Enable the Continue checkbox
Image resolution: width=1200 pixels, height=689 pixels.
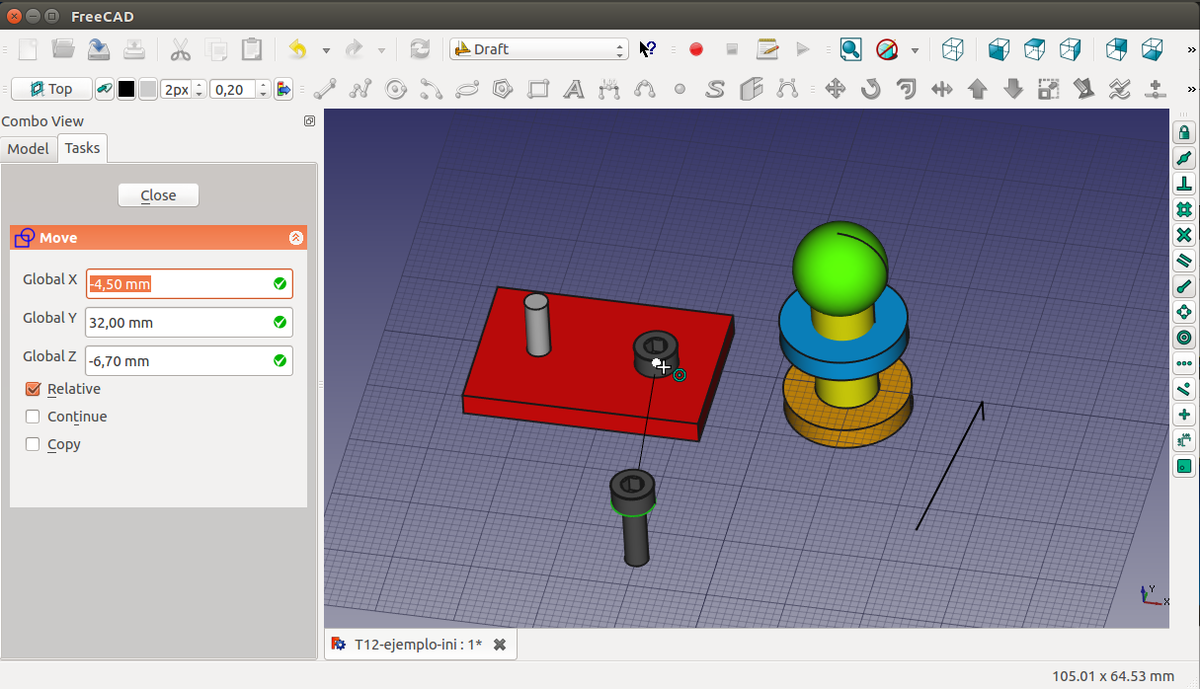click(x=33, y=417)
